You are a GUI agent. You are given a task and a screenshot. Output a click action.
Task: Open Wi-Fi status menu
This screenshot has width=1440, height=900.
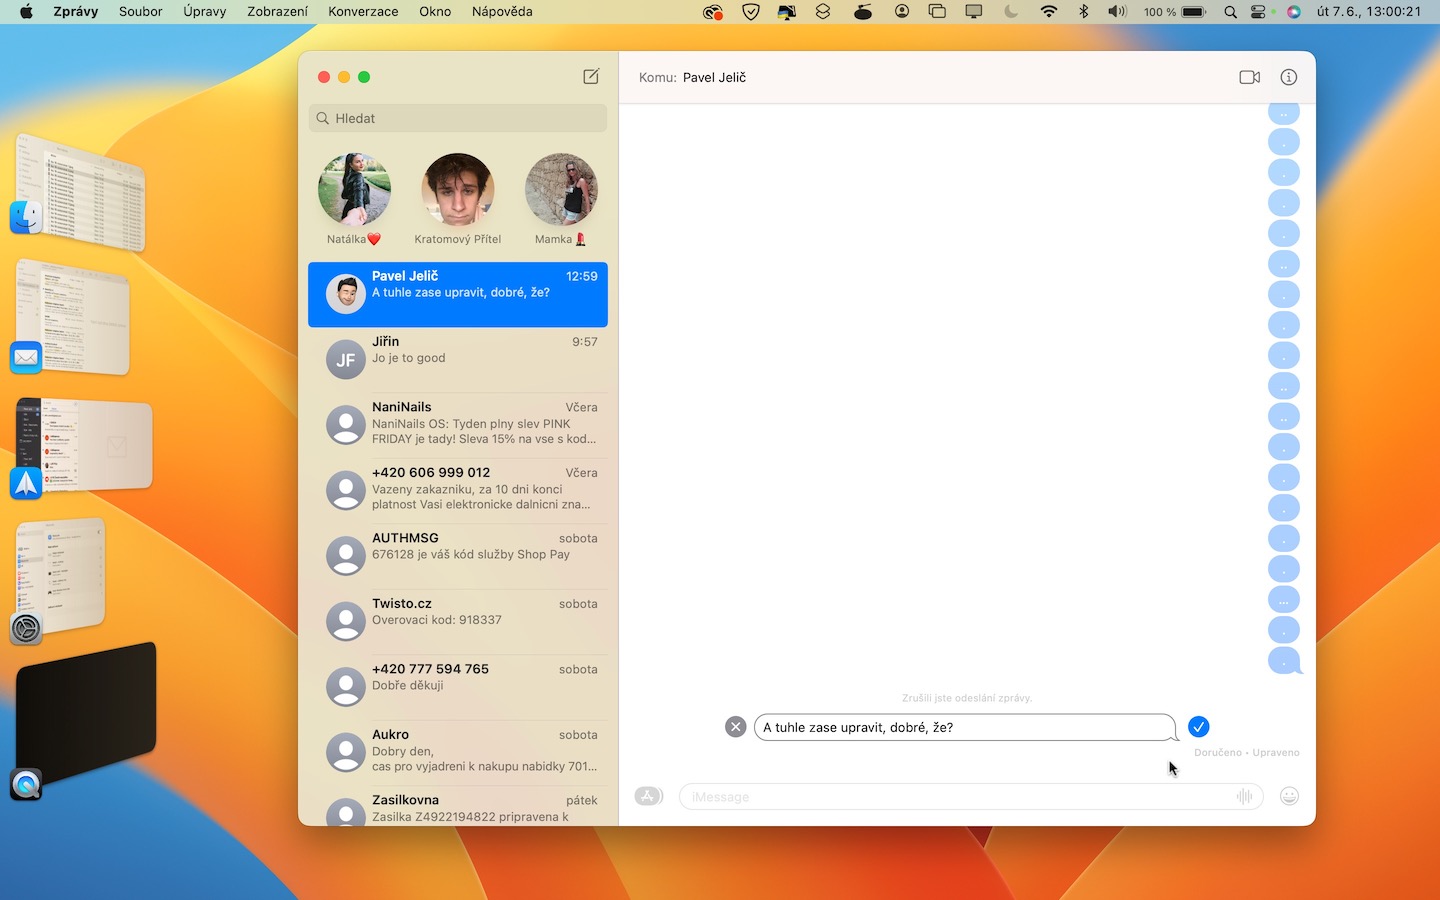1048,12
